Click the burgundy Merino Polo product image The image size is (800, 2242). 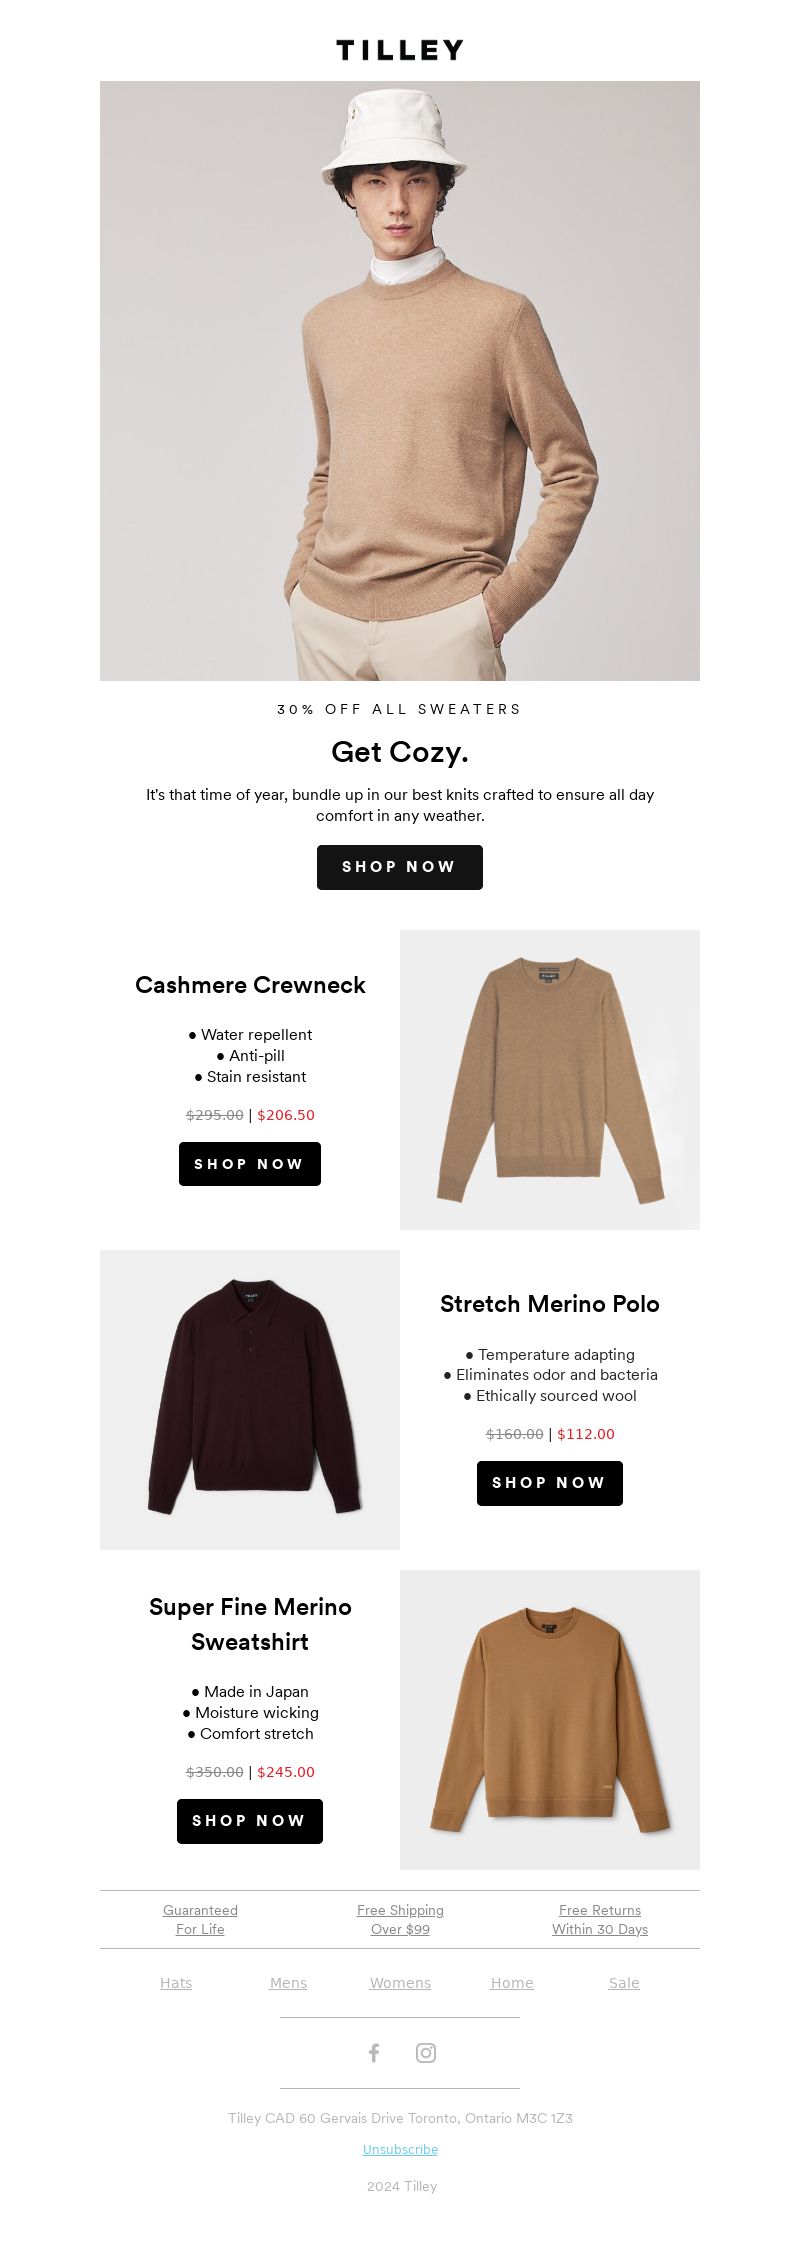[250, 1400]
